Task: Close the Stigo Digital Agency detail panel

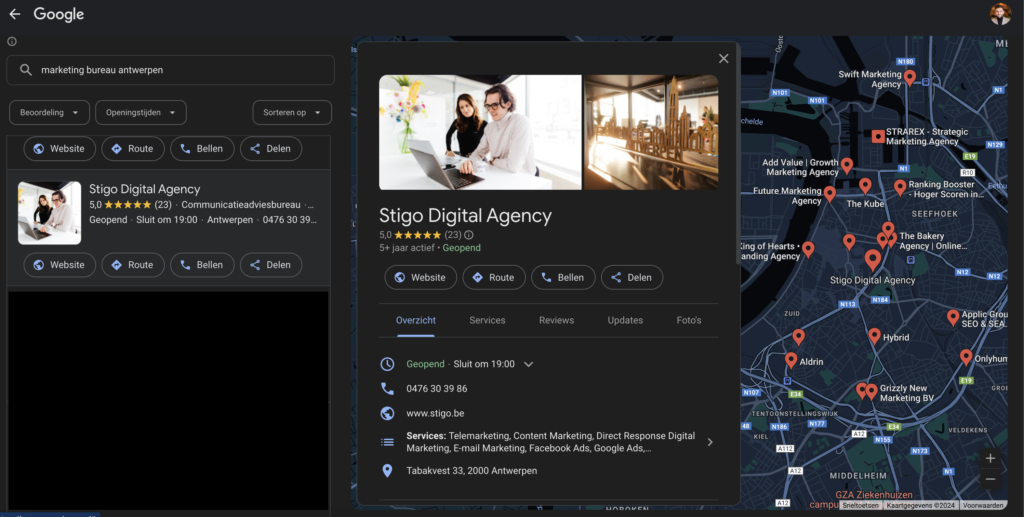Action: pyautogui.click(x=724, y=59)
